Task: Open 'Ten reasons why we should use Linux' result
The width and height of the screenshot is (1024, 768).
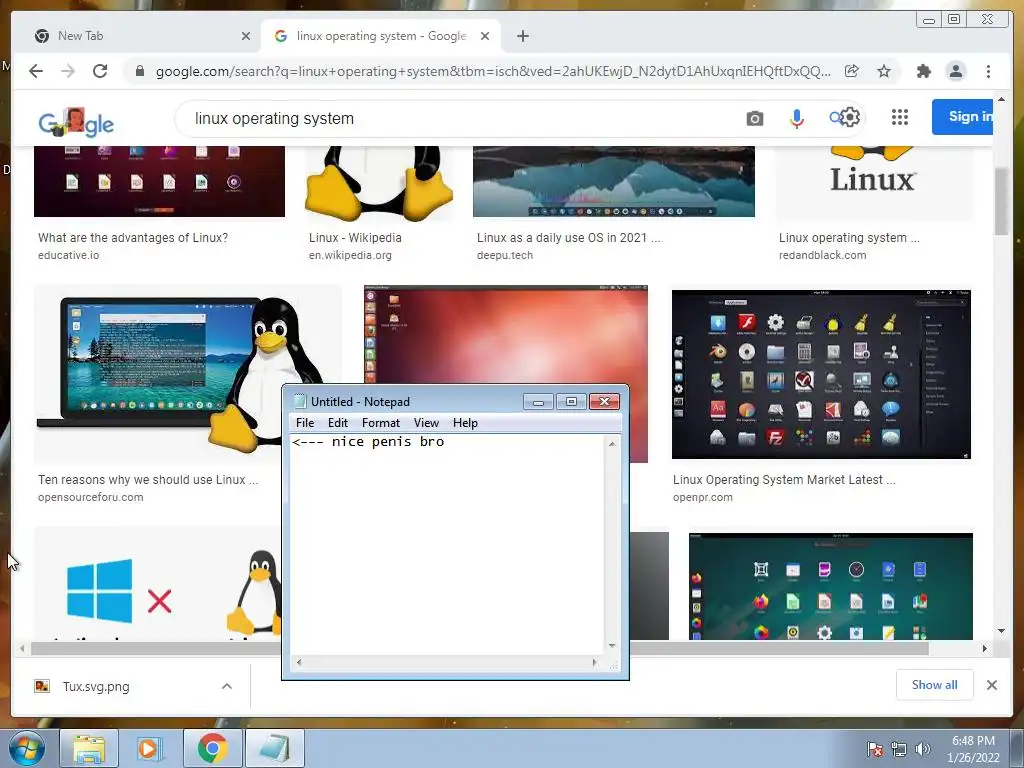Action: click(x=148, y=479)
